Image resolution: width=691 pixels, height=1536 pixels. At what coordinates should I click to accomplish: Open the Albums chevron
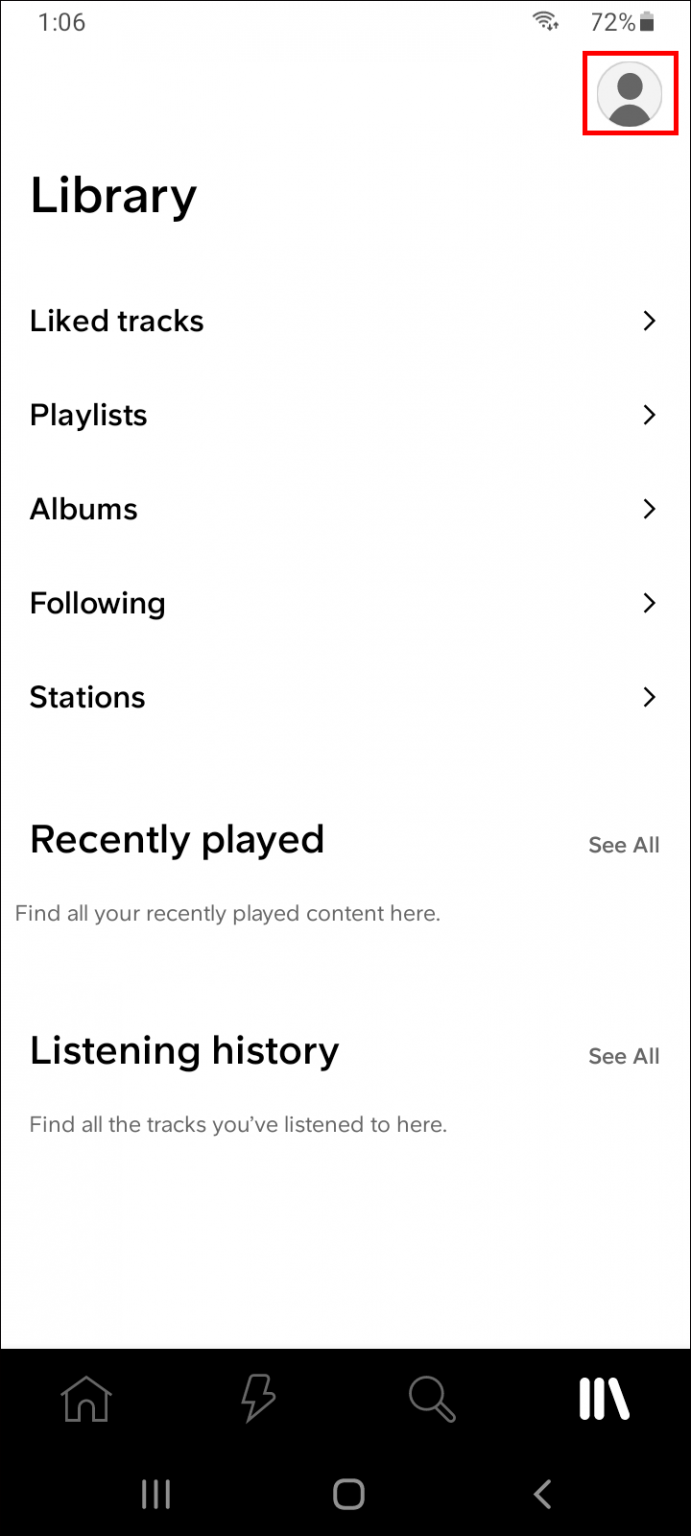click(649, 509)
